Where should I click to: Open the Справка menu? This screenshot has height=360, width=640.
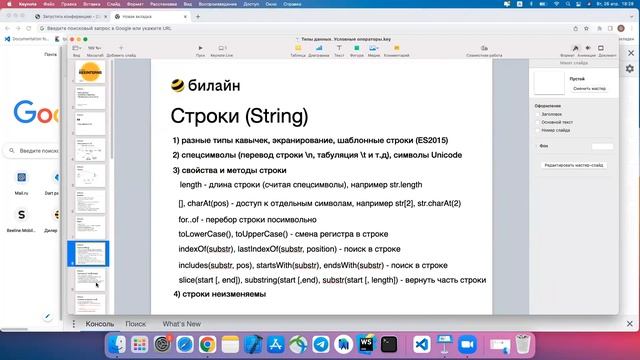292,4
